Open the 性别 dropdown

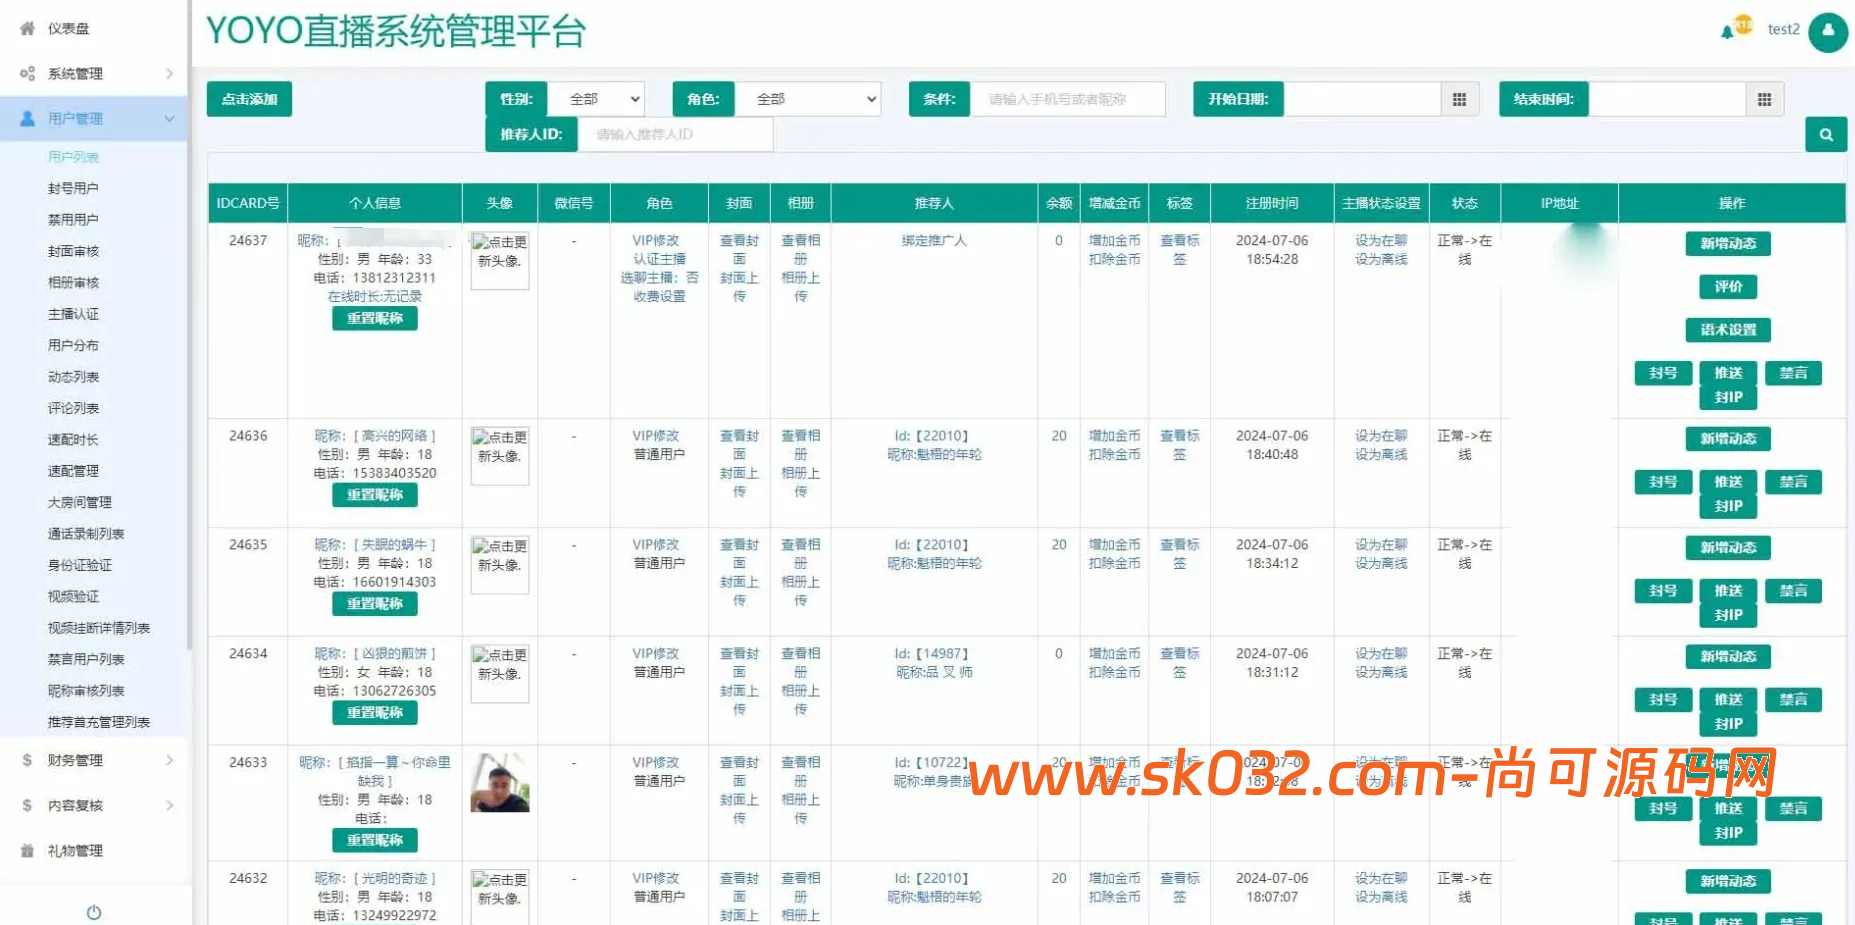click(597, 99)
